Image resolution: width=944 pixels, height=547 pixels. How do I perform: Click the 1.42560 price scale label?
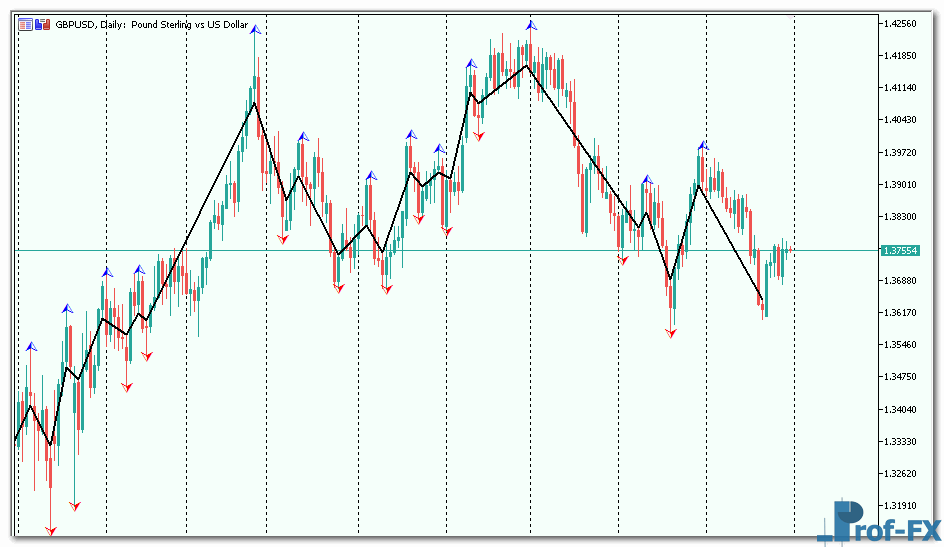click(901, 23)
